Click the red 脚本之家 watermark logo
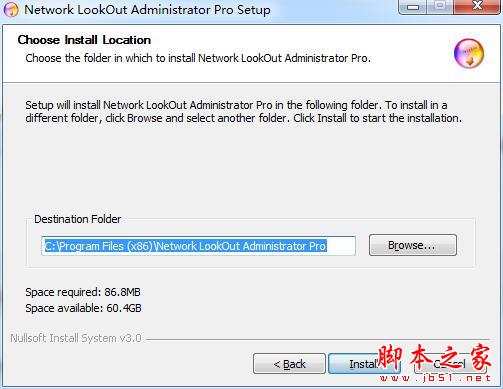503x389 pixels. 435,357
